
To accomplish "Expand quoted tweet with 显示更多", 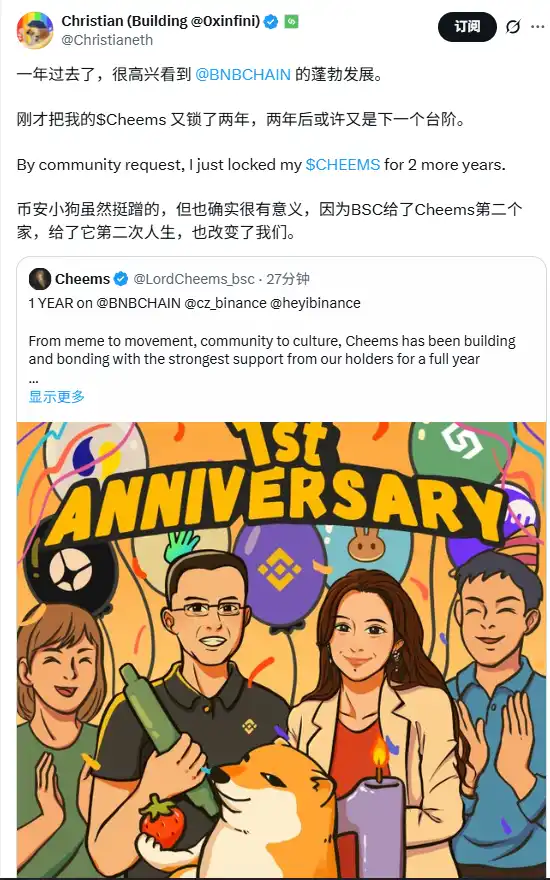I will coord(57,397).
